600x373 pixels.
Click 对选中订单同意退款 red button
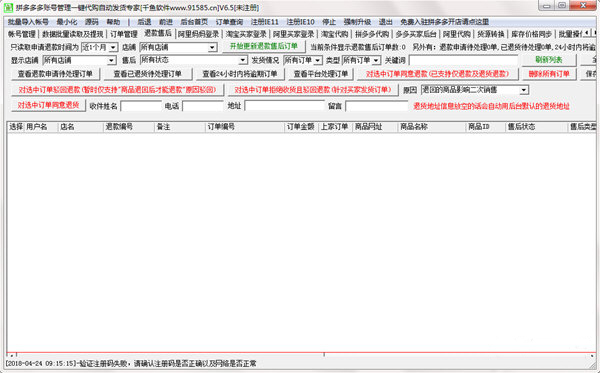437,74
